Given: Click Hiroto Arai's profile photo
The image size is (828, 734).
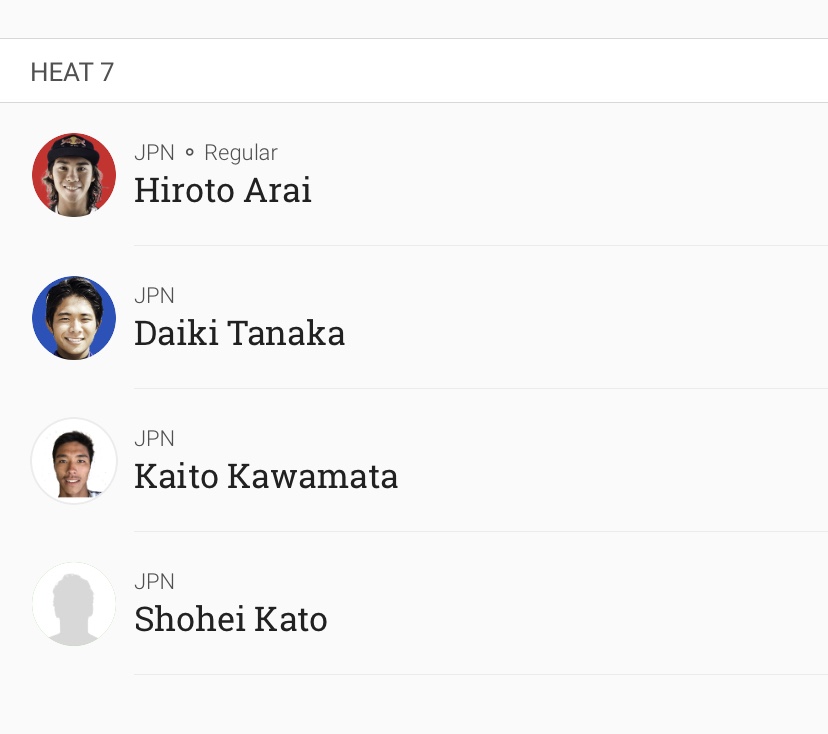Looking at the screenshot, I should [x=74, y=175].
